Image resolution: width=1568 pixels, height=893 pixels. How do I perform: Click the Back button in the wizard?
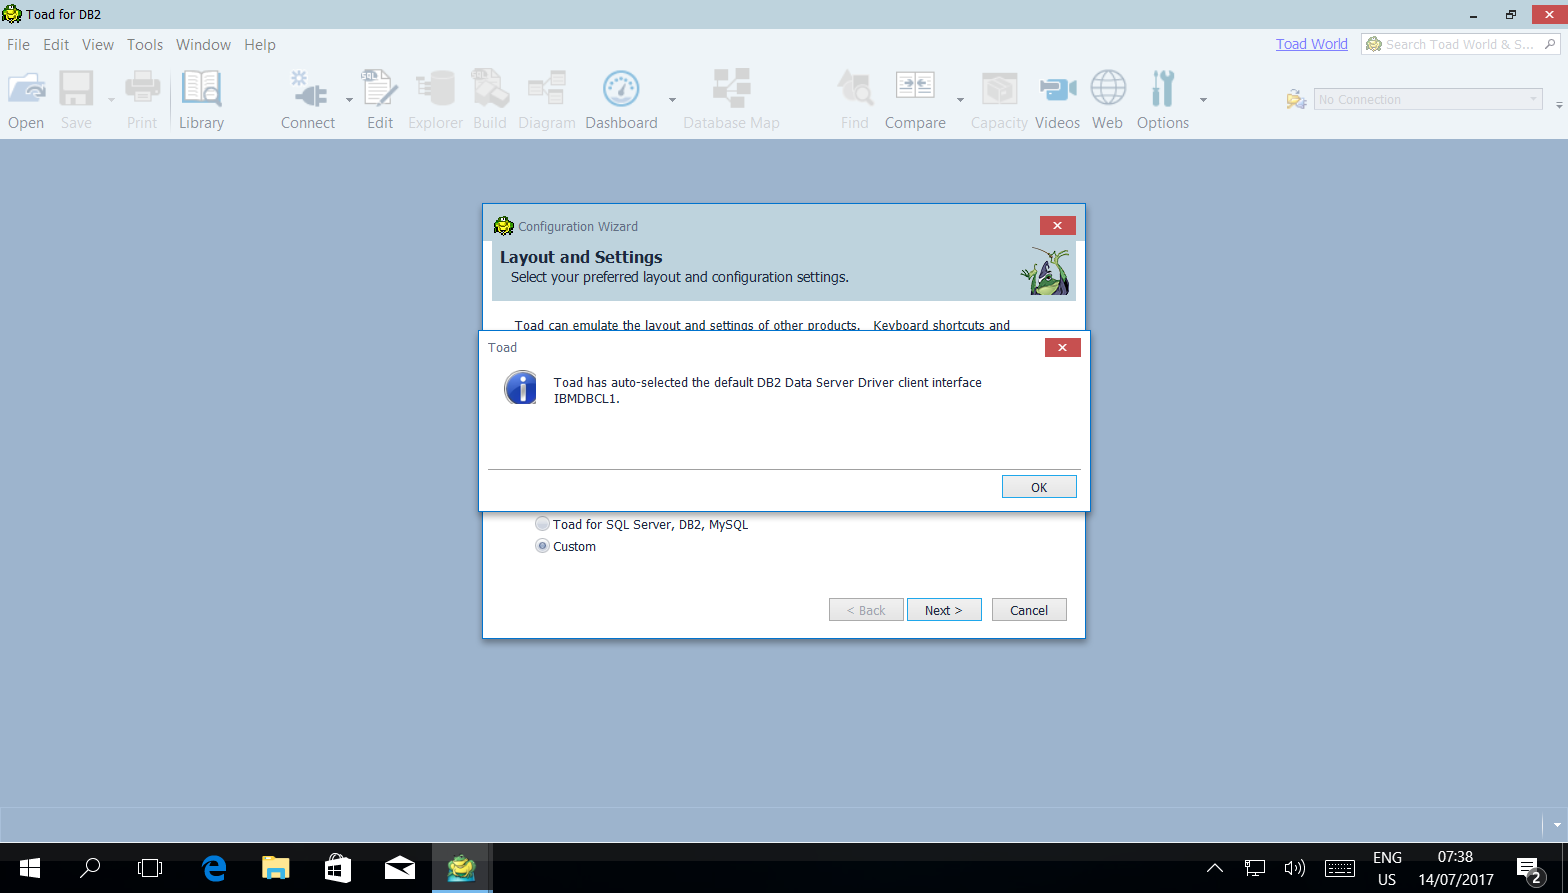point(866,610)
